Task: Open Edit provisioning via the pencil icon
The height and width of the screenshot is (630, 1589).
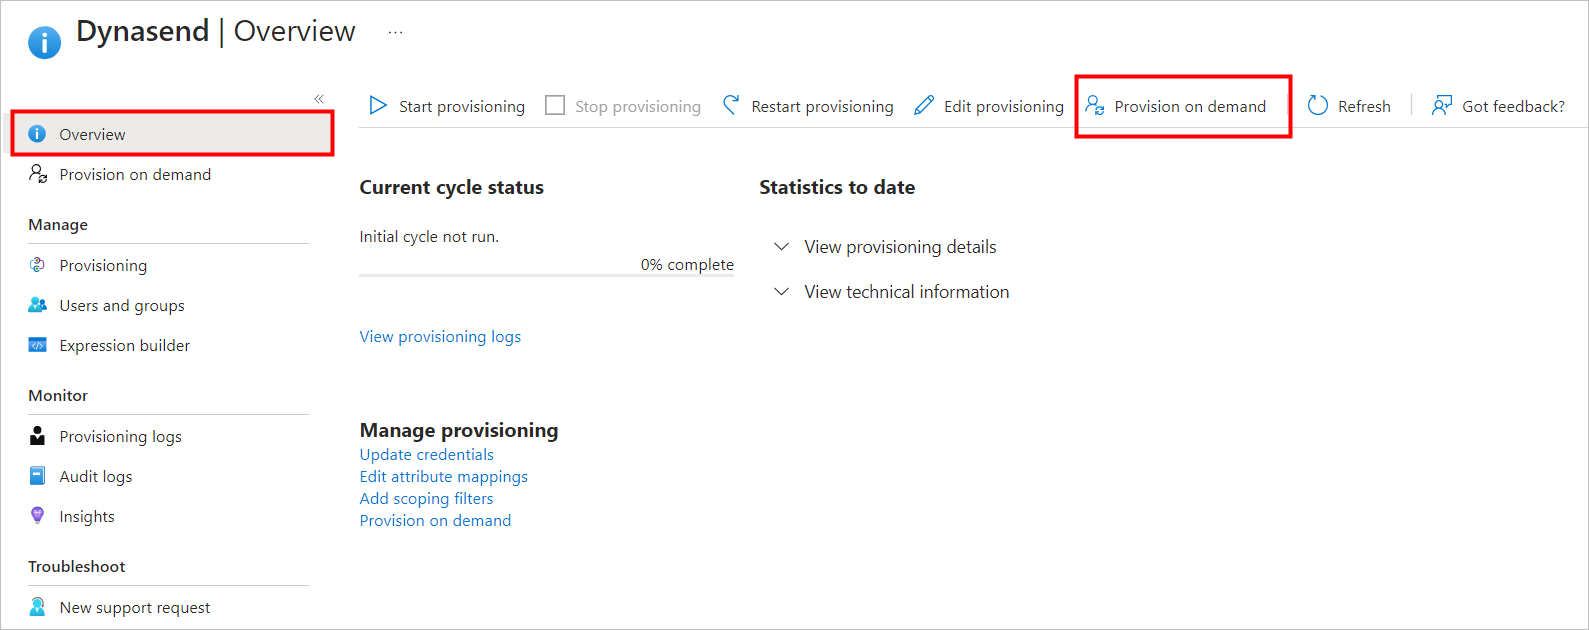Action: (924, 104)
